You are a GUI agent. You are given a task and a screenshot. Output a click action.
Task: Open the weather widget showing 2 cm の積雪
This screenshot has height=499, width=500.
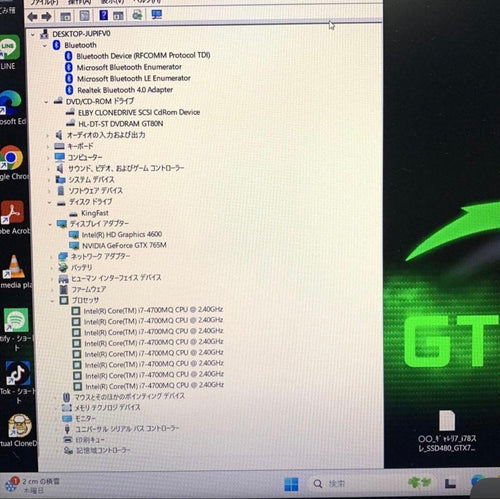[33, 485]
